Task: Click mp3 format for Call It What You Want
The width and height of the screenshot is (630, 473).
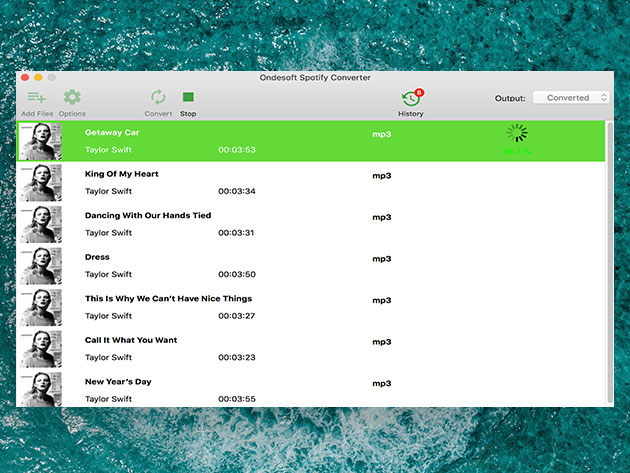Action: tap(382, 342)
